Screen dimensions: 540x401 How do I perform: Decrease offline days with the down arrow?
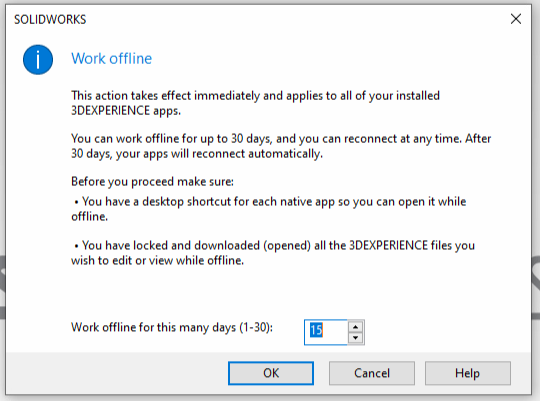coord(355,338)
